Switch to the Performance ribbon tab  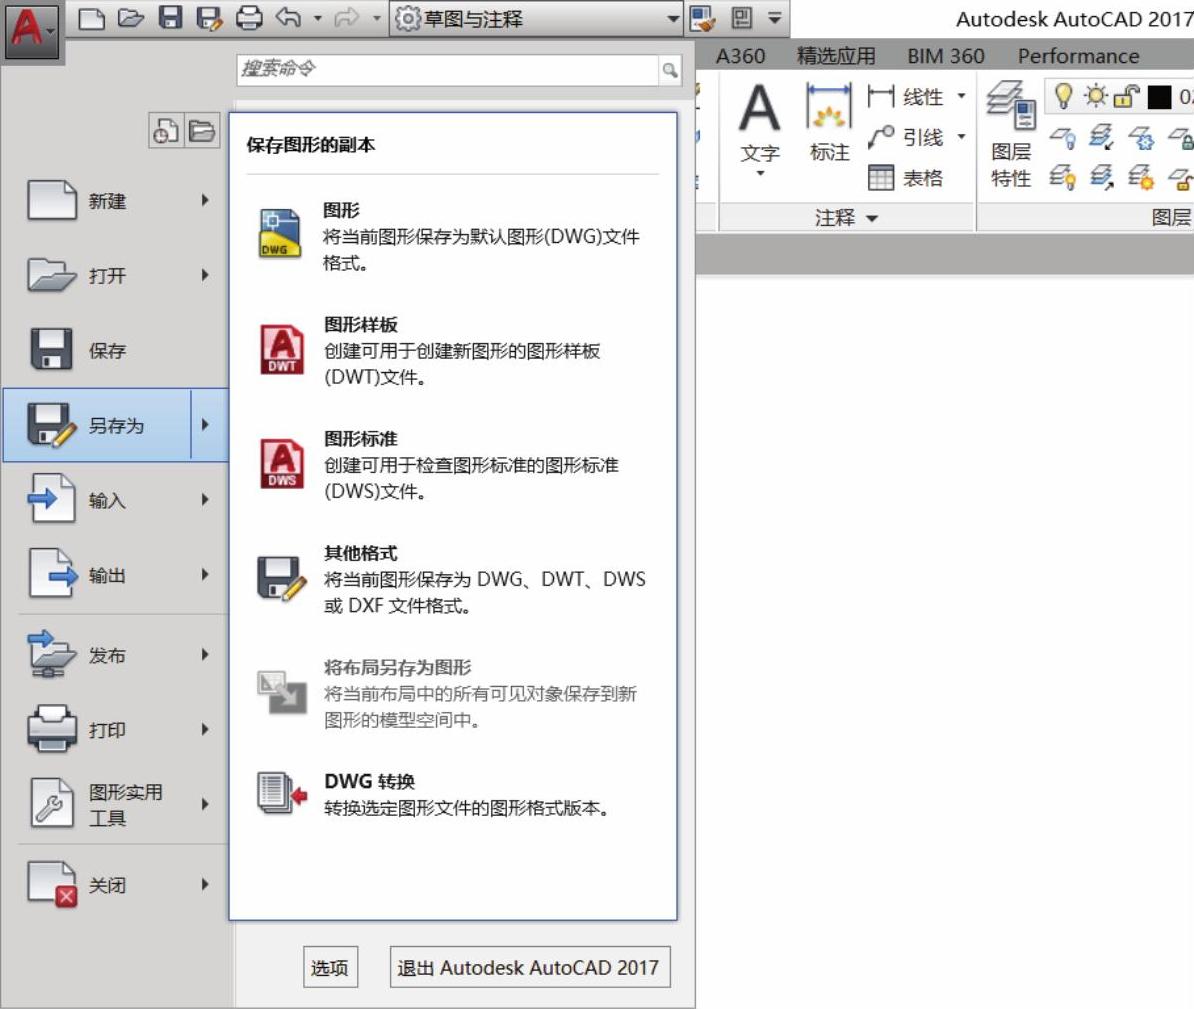click(1078, 56)
